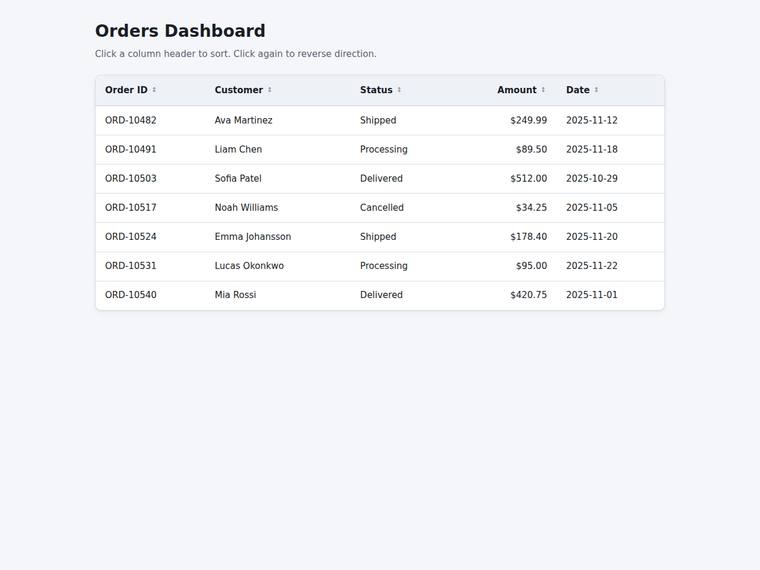This screenshot has width=760, height=570.
Task: Click customer name Sofia Patel
Action: click(238, 178)
